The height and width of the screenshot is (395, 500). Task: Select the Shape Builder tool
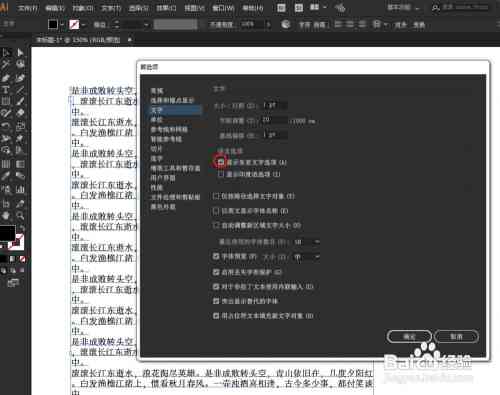[x=6, y=150]
